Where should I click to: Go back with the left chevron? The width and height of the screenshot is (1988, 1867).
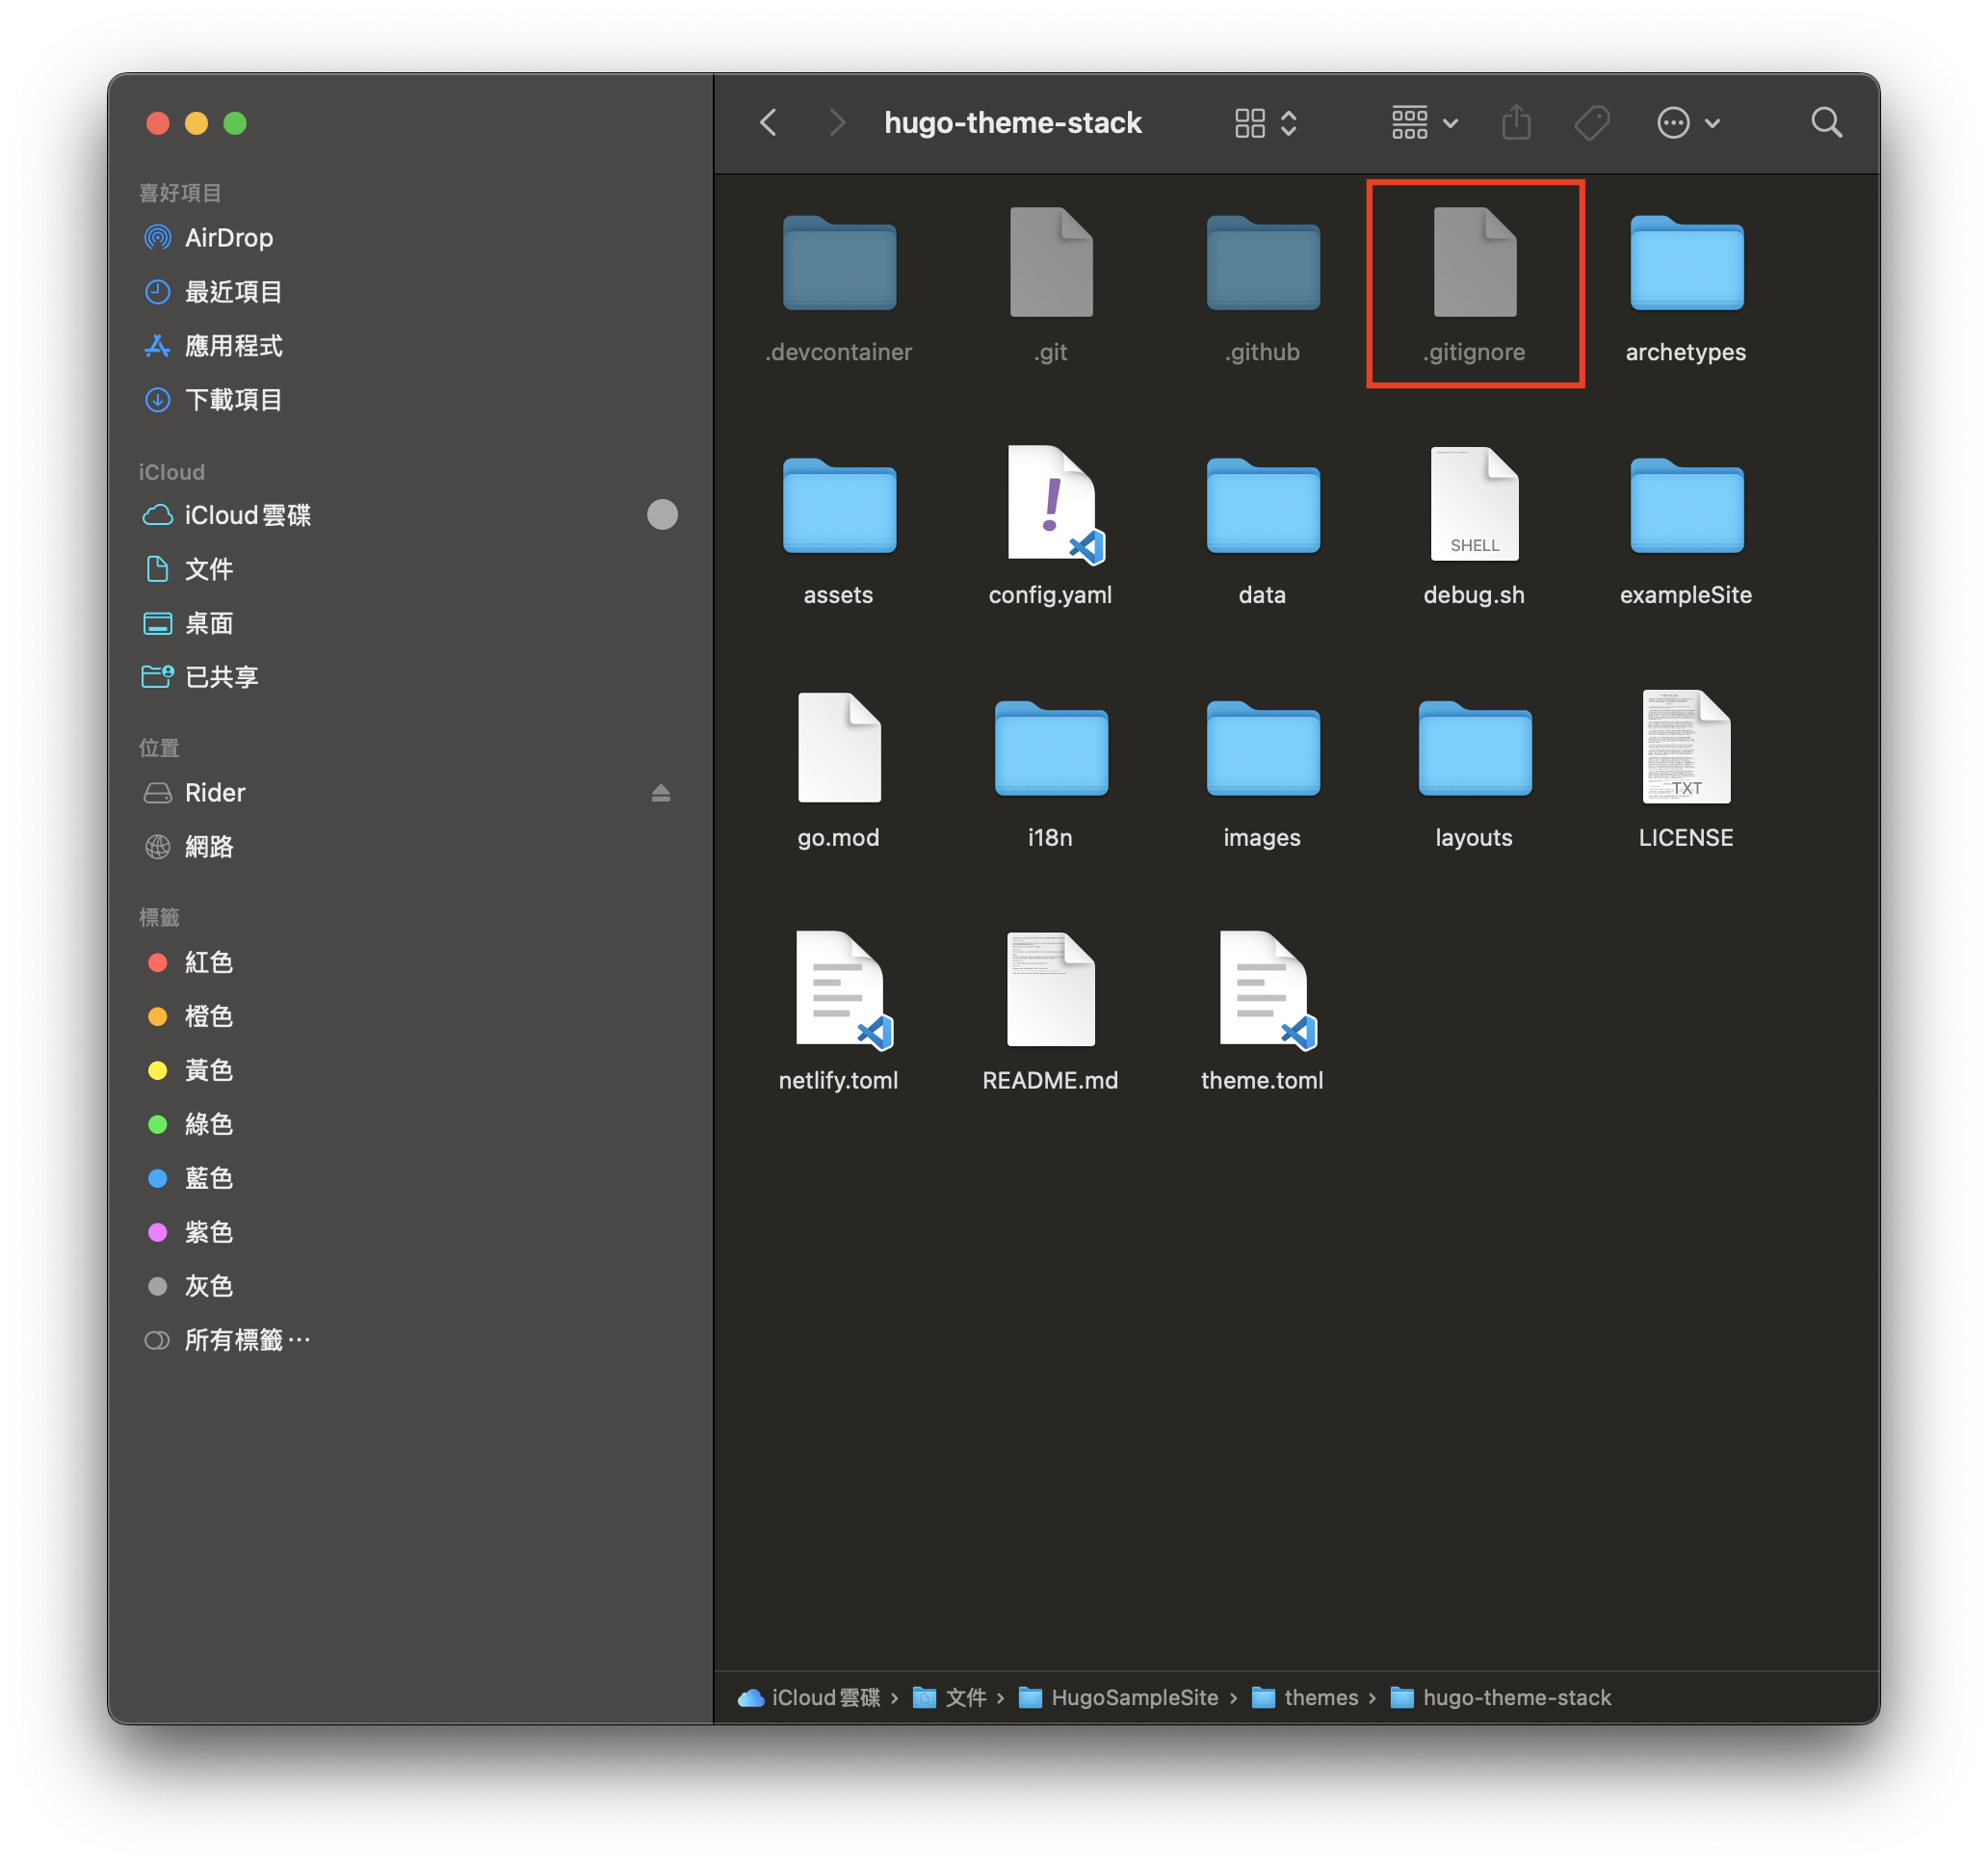768,123
